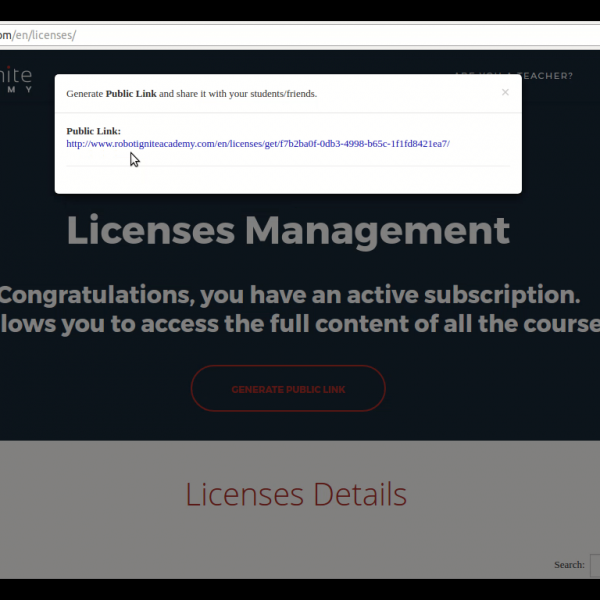Viewport: 600px width, 600px height.
Task: Click the 'Congratulations, you have an active subscription' text
Action: tap(290, 295)
